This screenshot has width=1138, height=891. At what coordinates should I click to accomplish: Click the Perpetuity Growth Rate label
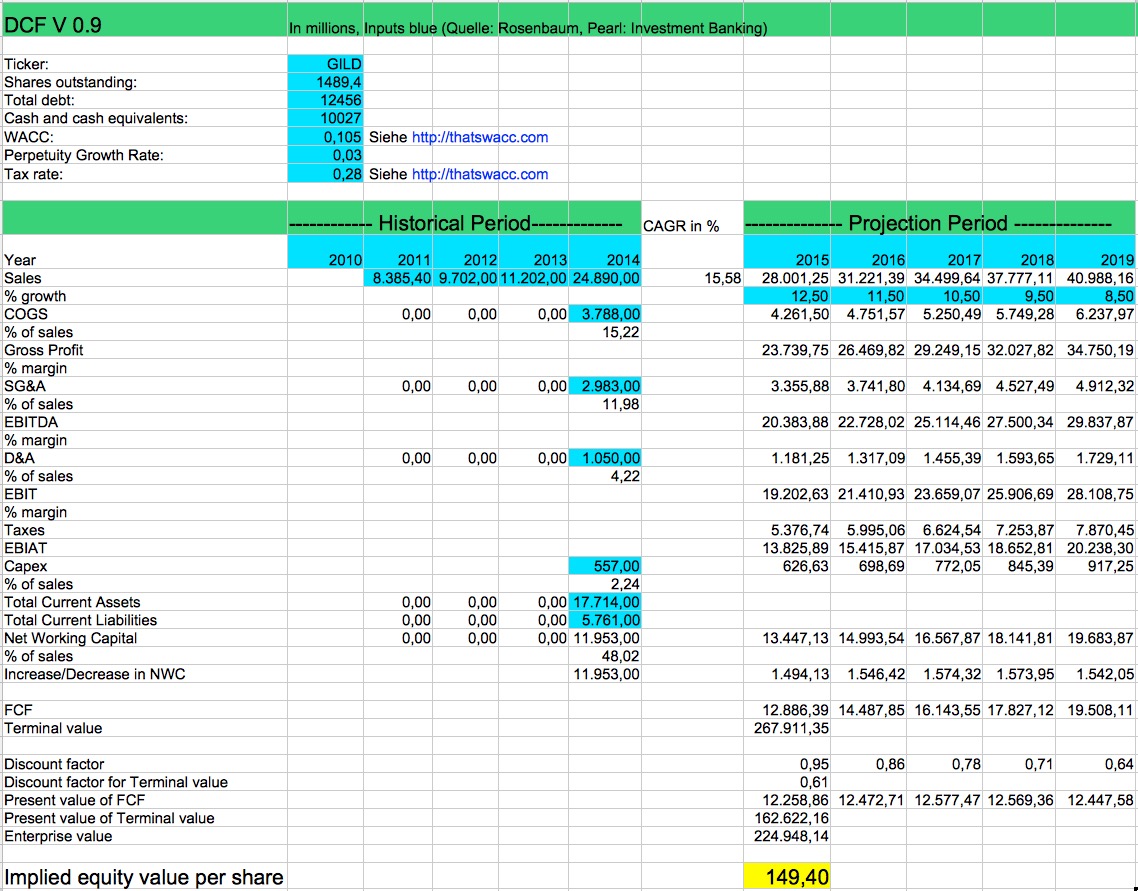[83, 155]
